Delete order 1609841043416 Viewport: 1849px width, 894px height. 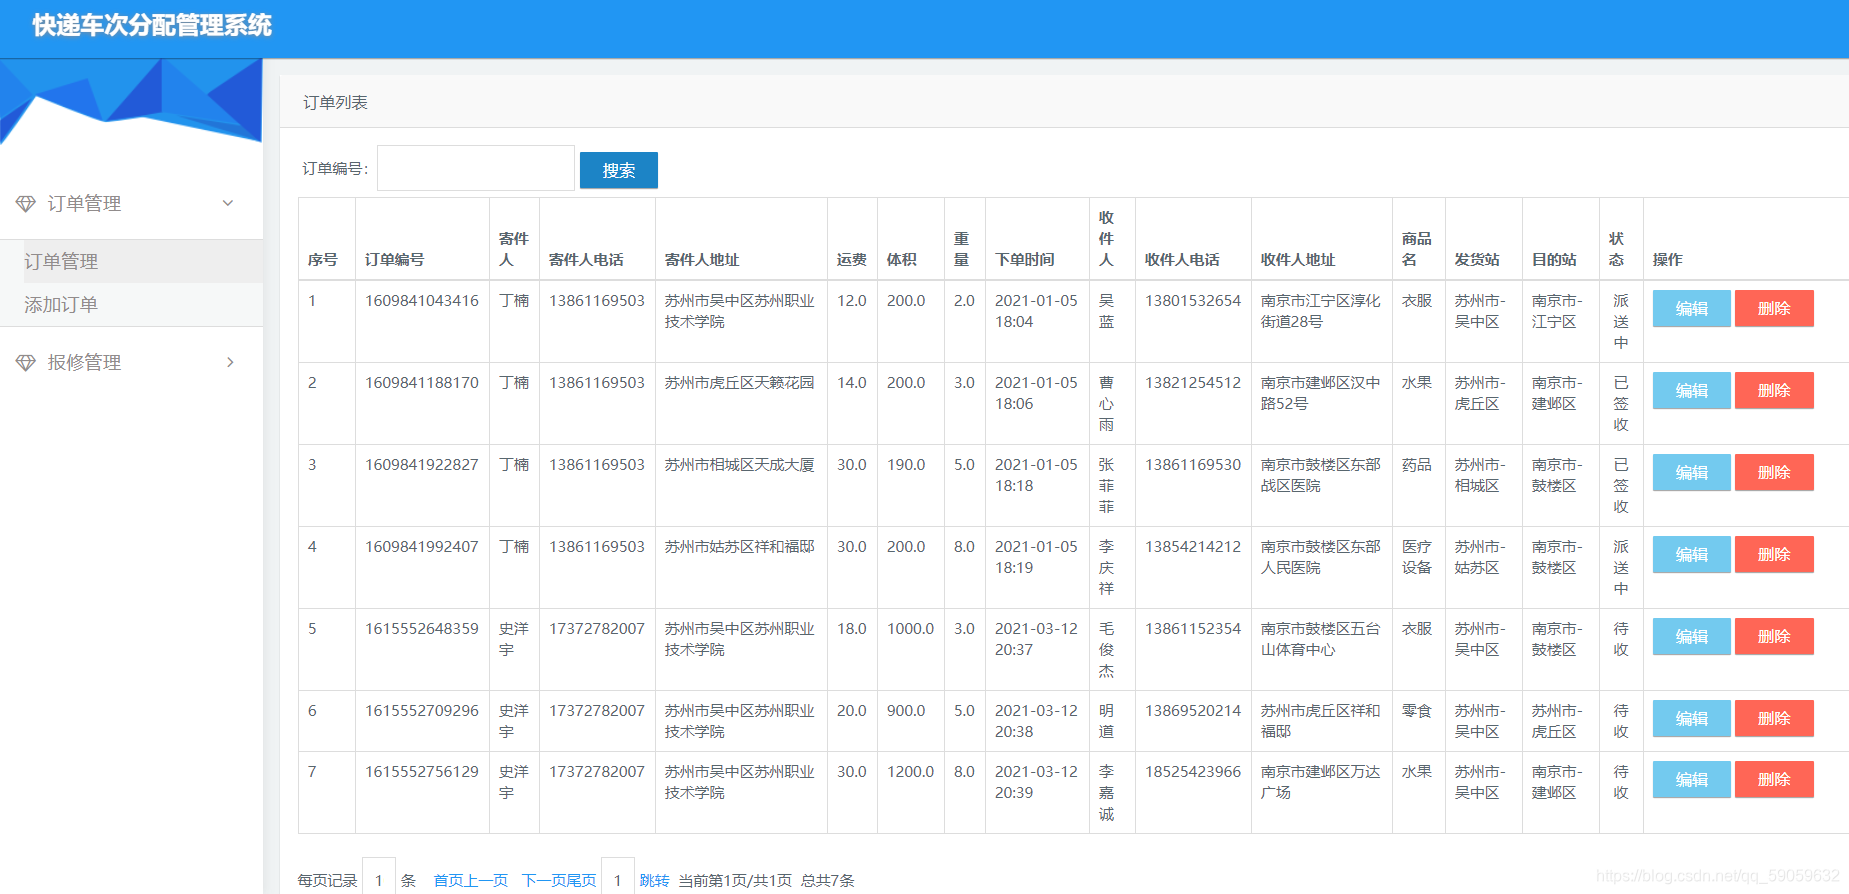click(x=1774, y=308)
